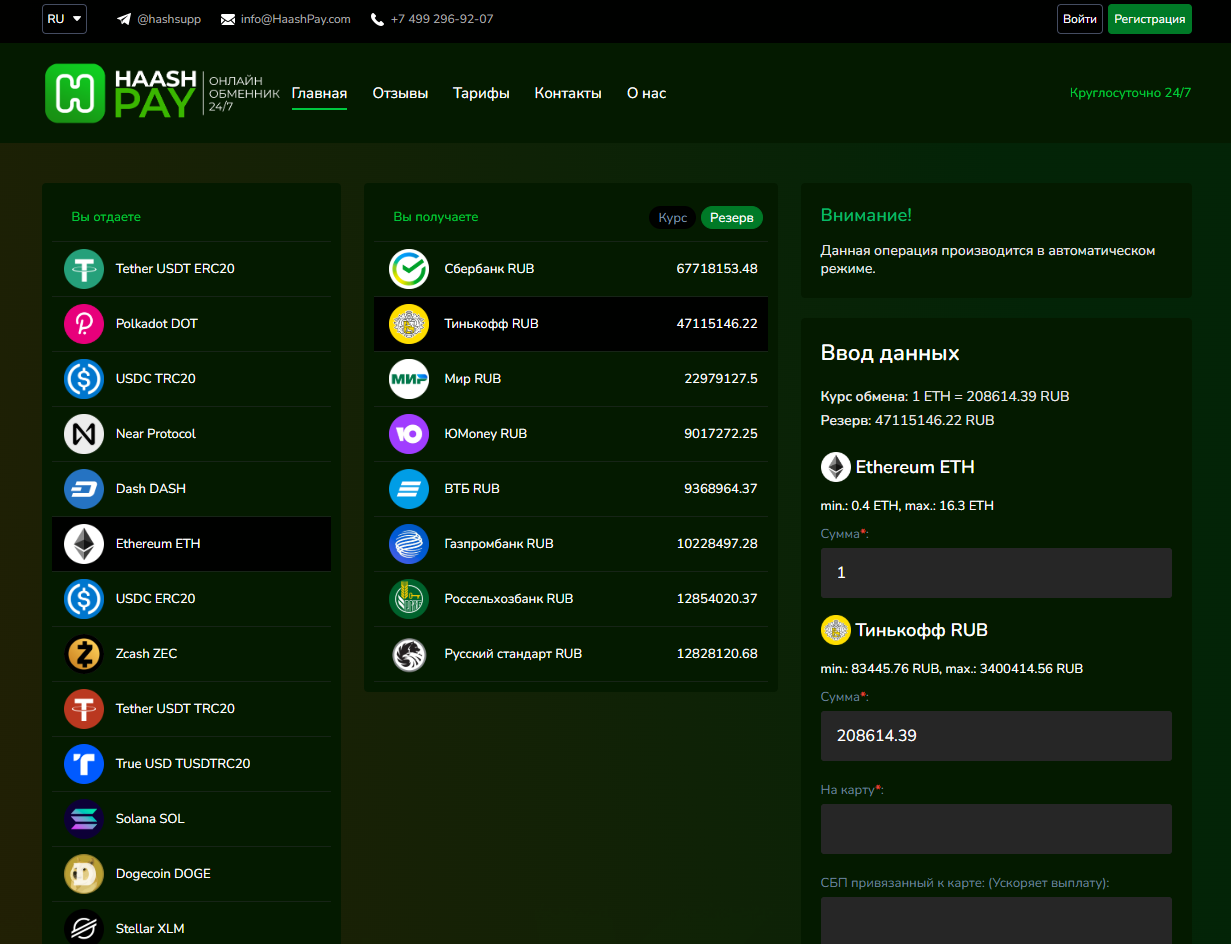
Task: Select the True USD TUSDTRC20 icon
Action: (84, 764)
